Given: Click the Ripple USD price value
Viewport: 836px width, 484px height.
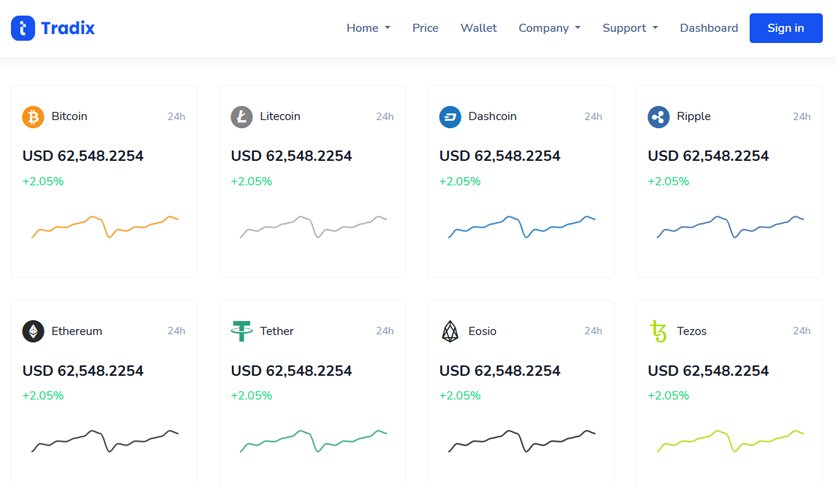Looking at the screenshot, I should pyautogui.click(x=708, y=156).
